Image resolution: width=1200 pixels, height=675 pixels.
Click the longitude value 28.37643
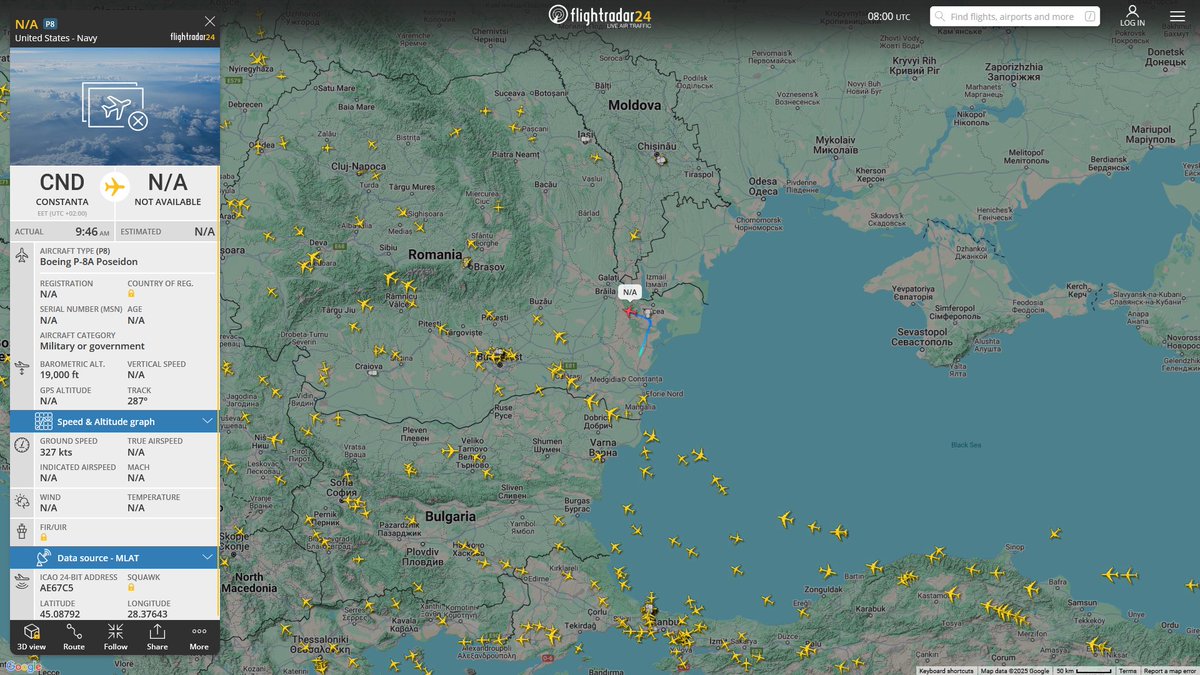point(147,614)
